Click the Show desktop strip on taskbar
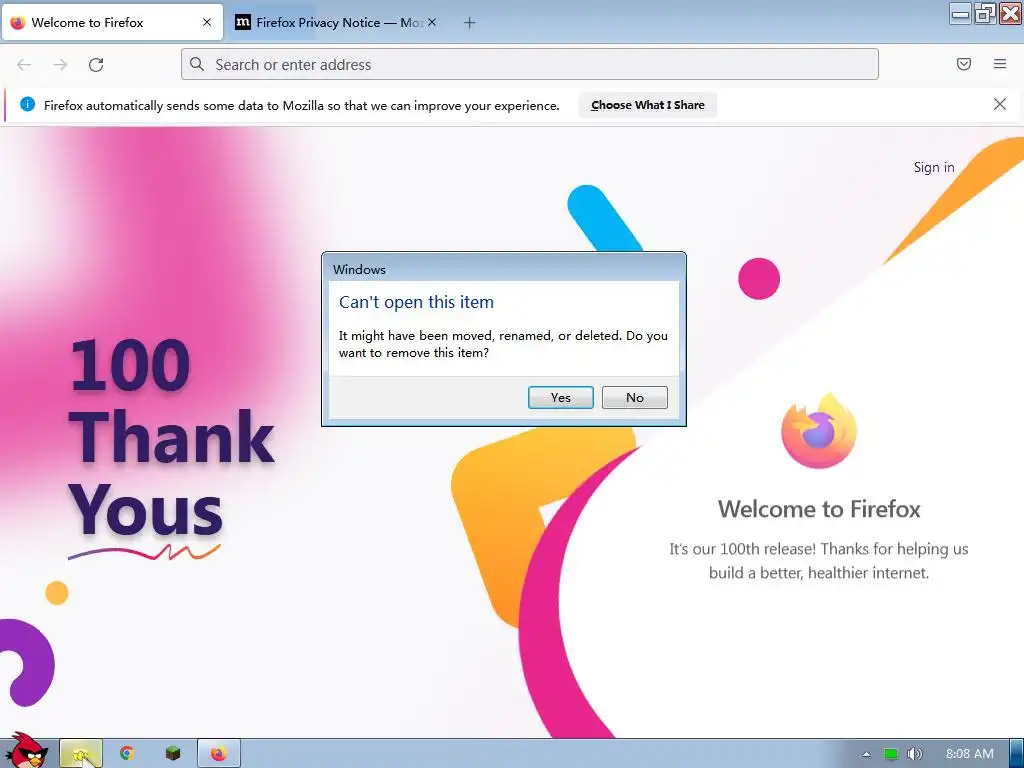 tap(1016, 754)
